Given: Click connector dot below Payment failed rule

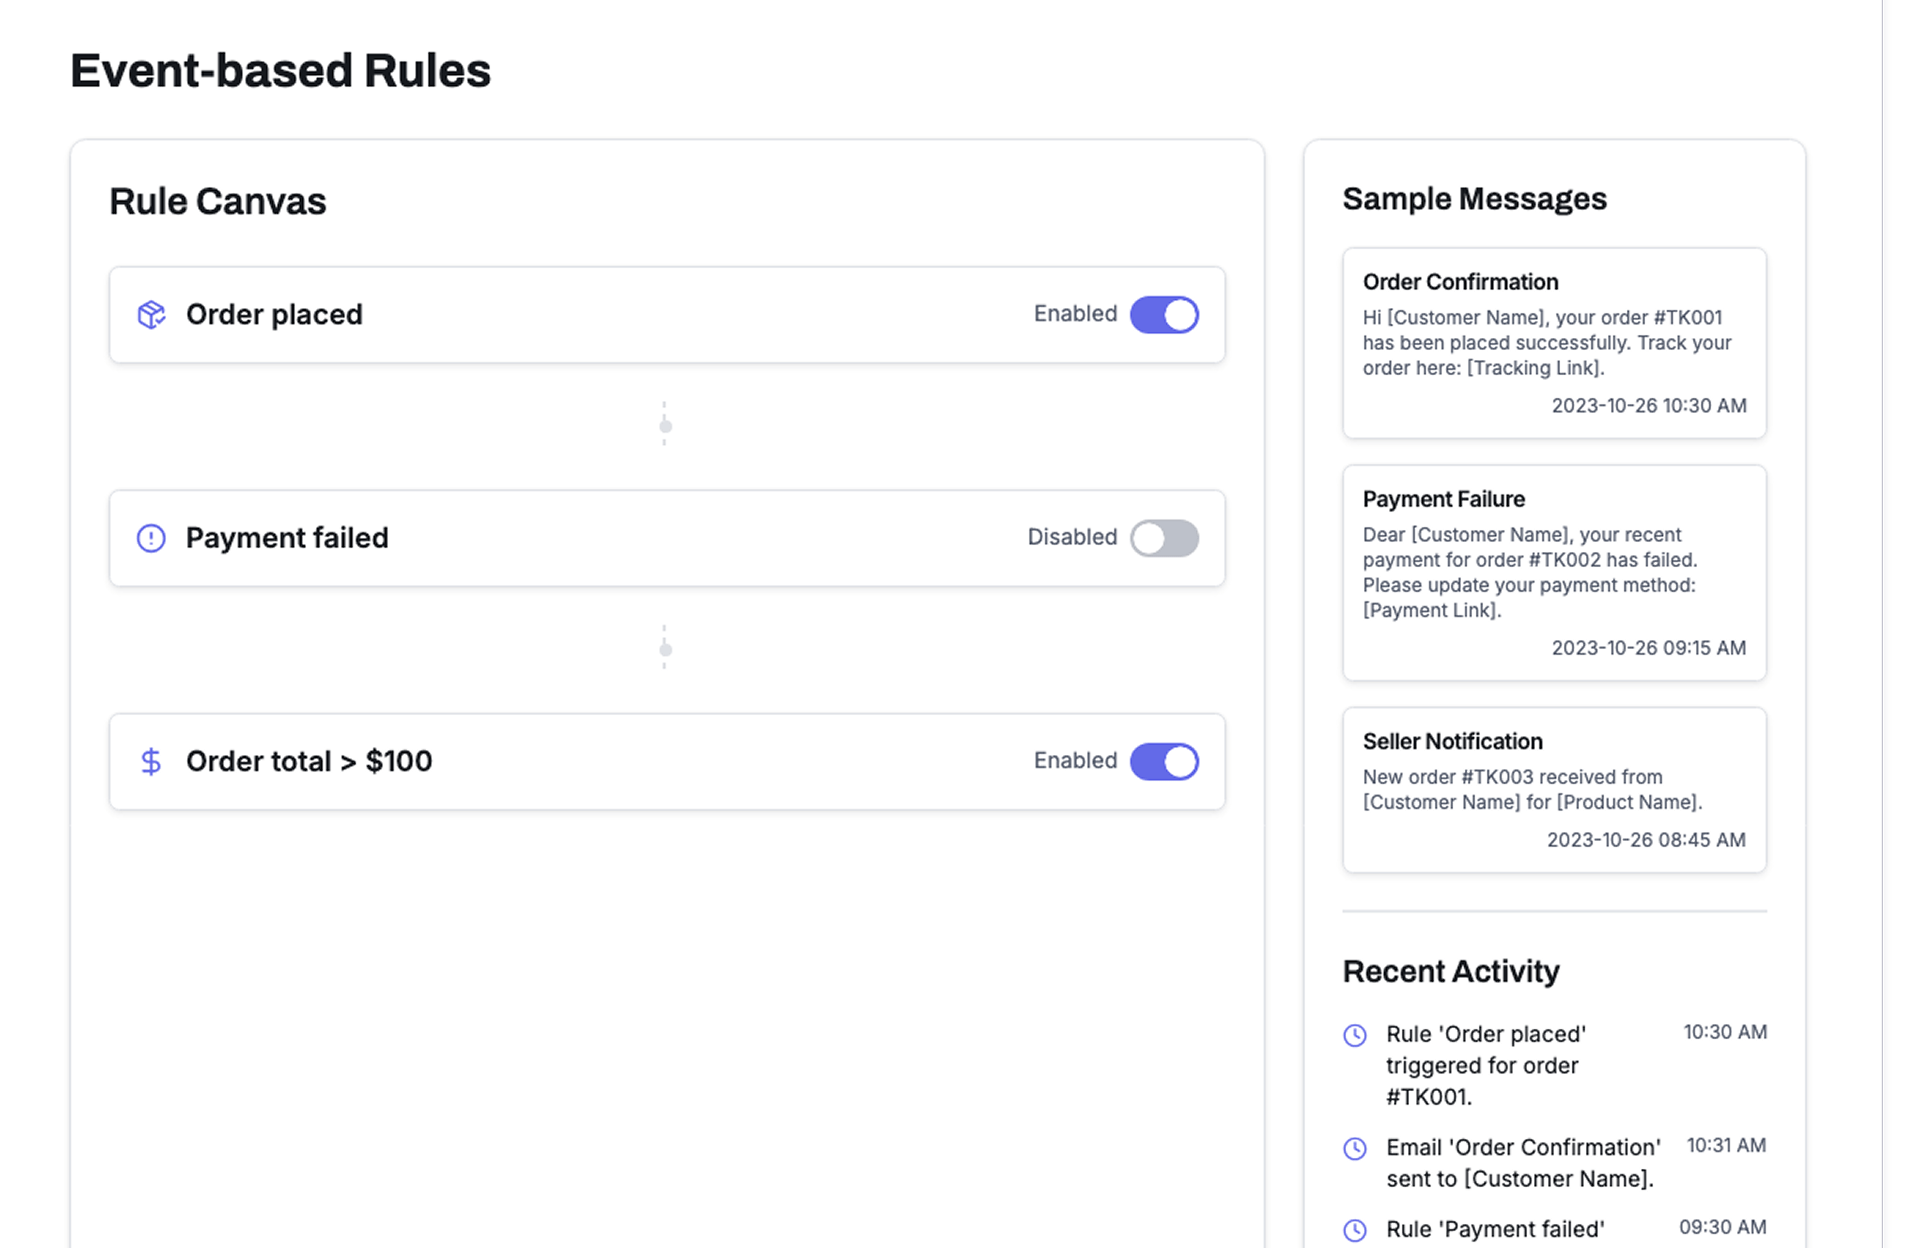Looking at the screenshot, I should coord(665,650).
